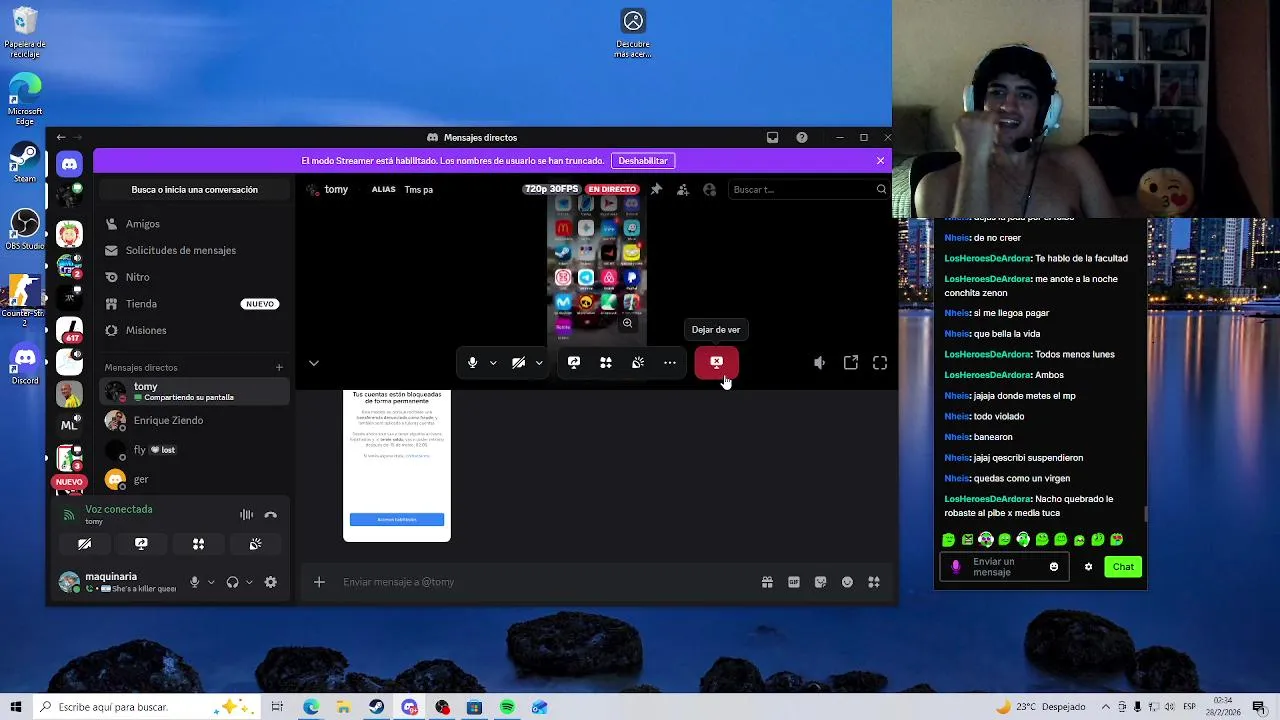Screen dimensions: 1280x720
Task: Open soundboard button in voice panel
Action: pyautogui.click(x=255, y=544)
